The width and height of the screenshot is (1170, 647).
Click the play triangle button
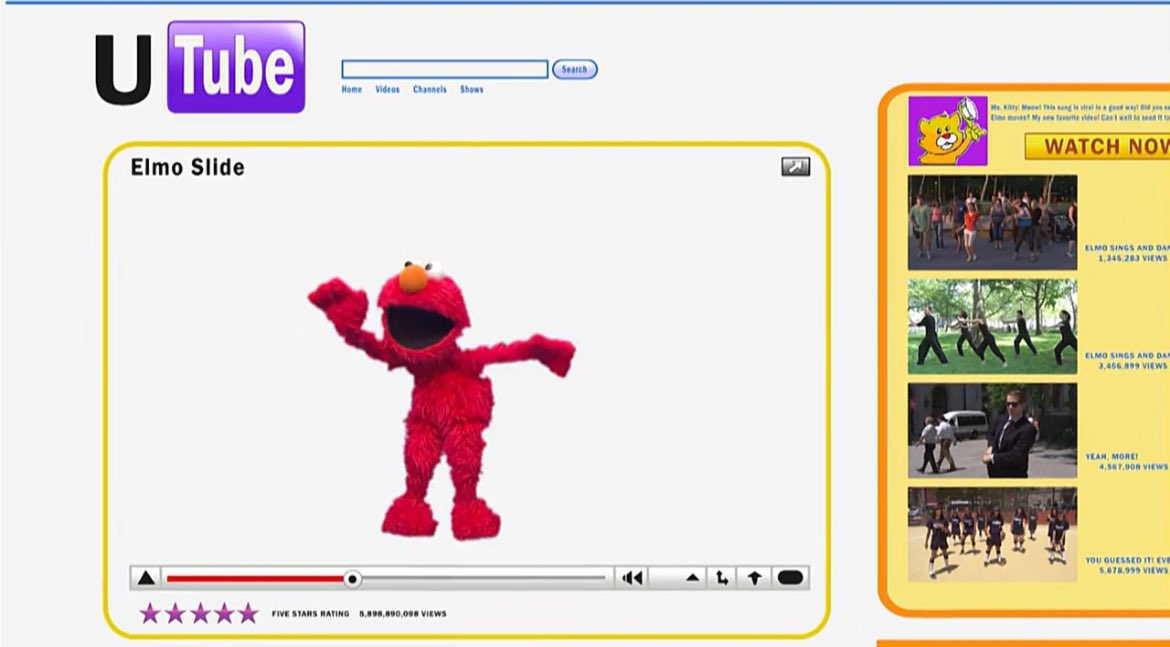click(146, 578)
